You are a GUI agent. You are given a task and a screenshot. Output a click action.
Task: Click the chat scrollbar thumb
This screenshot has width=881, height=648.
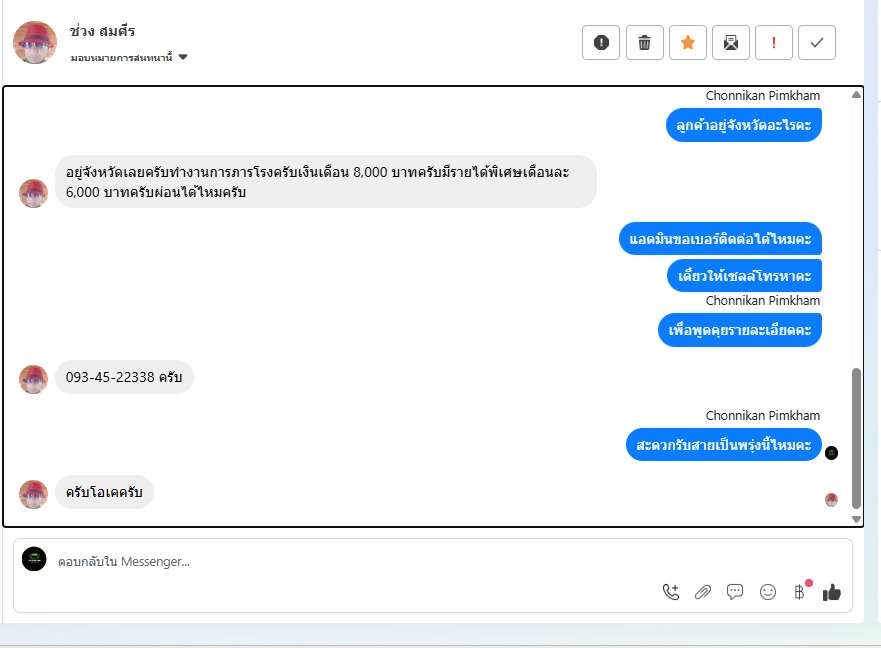[x=856, y=438]
